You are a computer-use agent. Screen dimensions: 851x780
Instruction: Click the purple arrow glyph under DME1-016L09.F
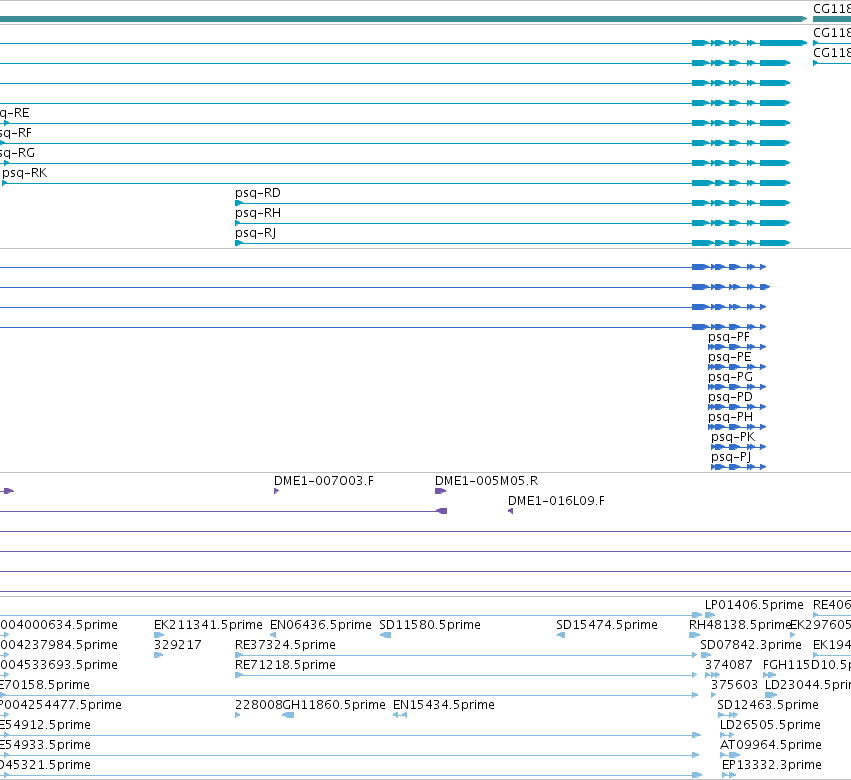(x=511, y=511)
